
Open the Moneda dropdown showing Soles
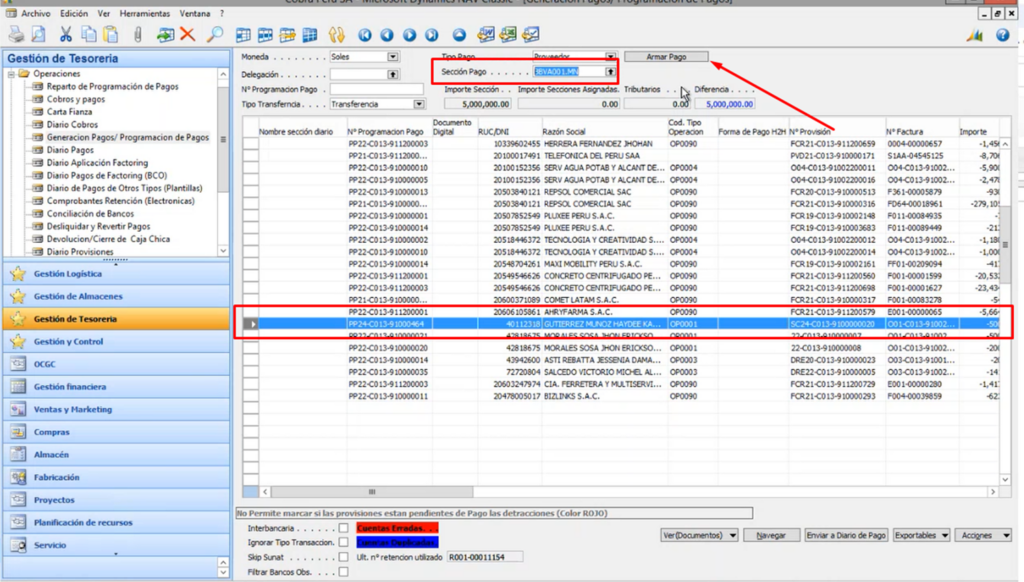coord(392,57)
